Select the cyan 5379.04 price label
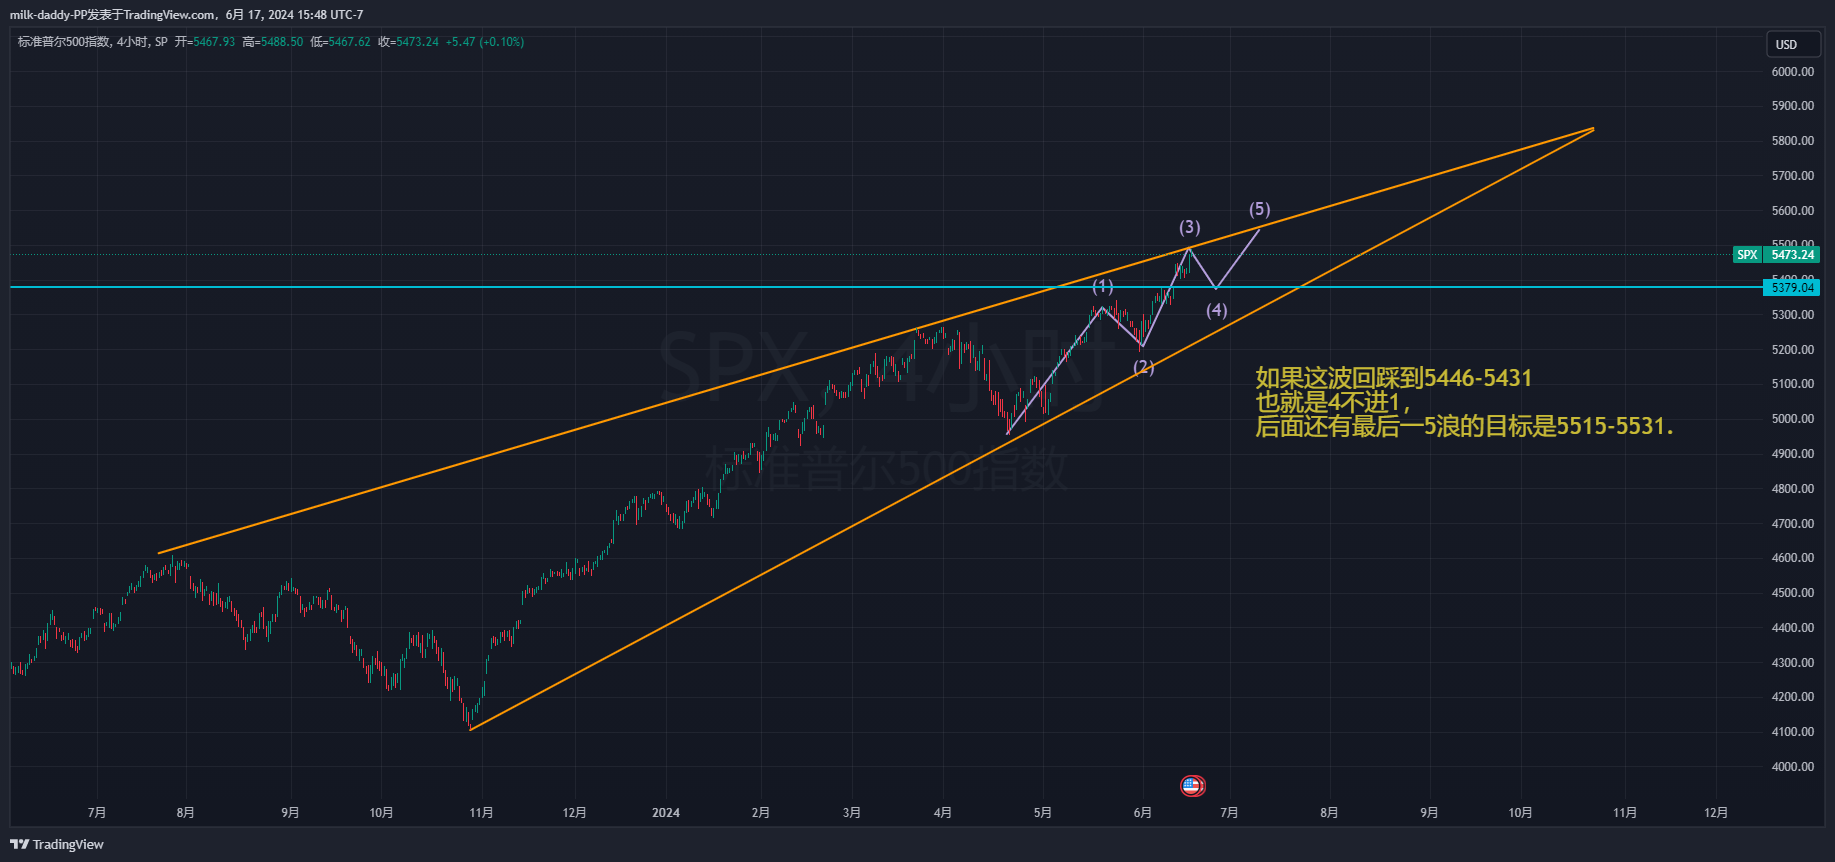Image resolution: width=1835 pixels, height=862 pixels. click(x=1791, y=288)
